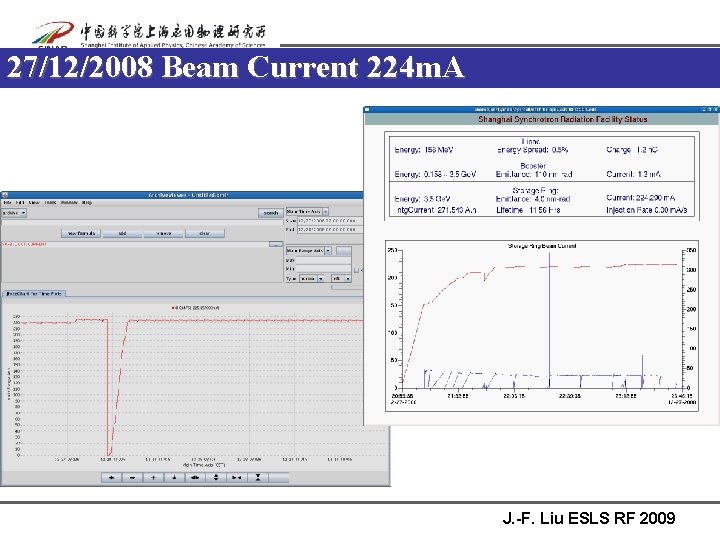720x540 pixels.
Task: Open the File menu
Action: click(7, 202)
